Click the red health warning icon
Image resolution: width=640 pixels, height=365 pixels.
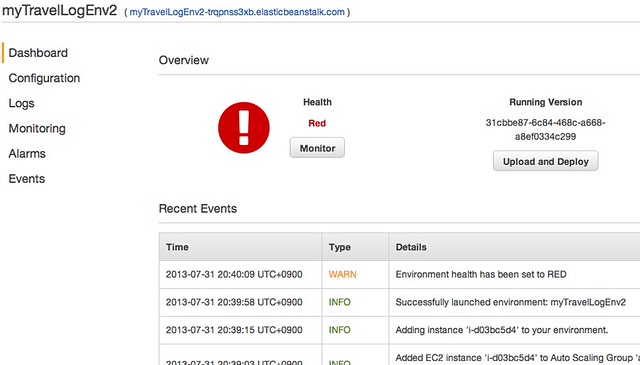point(244,128)
